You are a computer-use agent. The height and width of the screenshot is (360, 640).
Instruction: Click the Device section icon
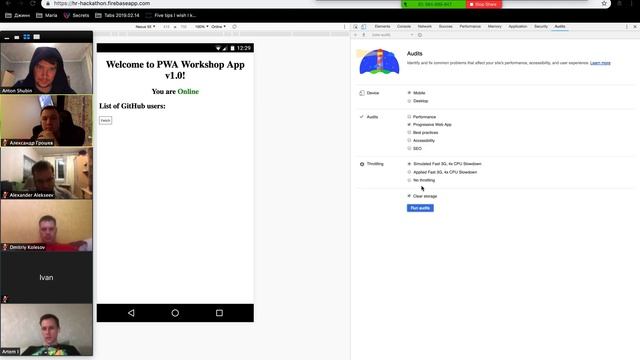click(x=362, y=93)
